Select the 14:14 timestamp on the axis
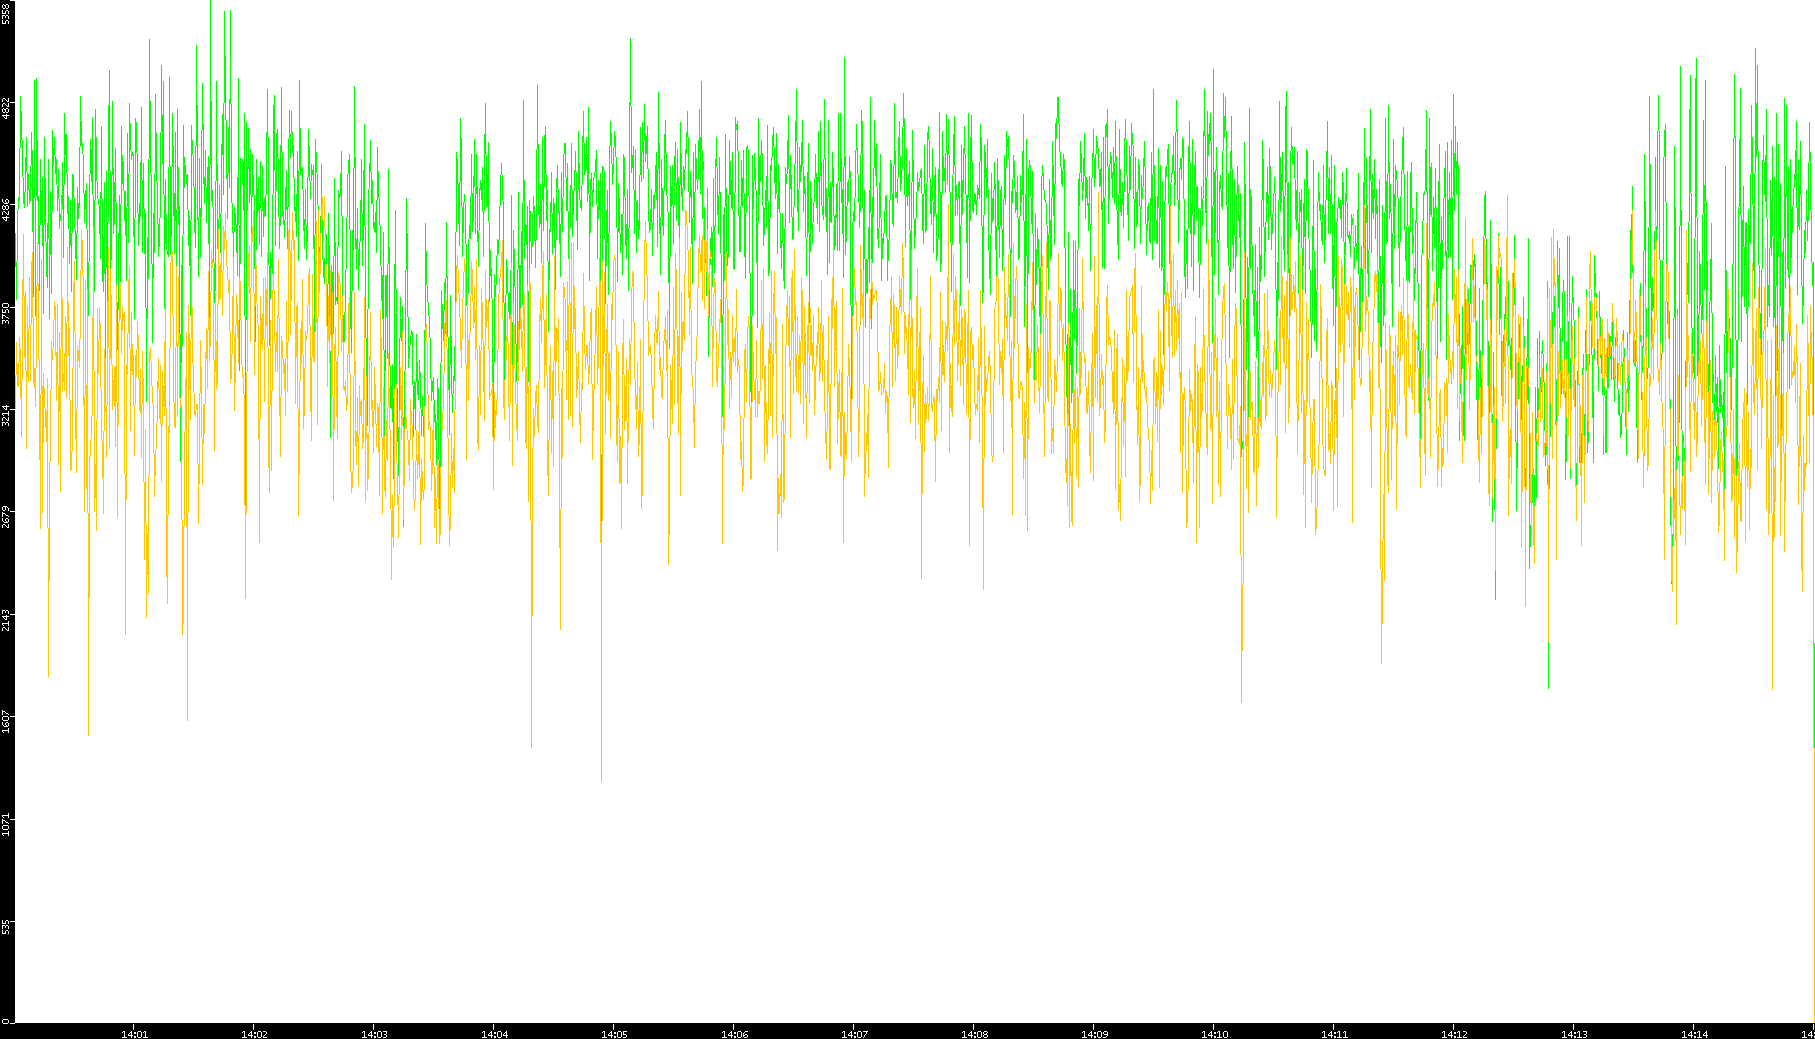This screenshot has width=1815, height=1039. click(x=1694, y=1033)
